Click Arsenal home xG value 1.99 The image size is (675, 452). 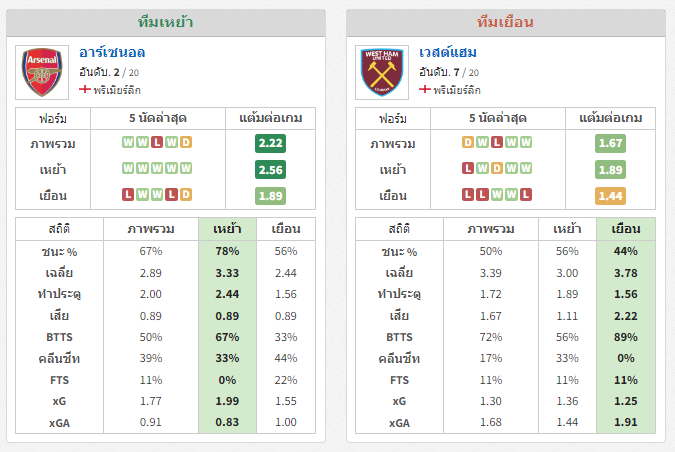(227, 401)
